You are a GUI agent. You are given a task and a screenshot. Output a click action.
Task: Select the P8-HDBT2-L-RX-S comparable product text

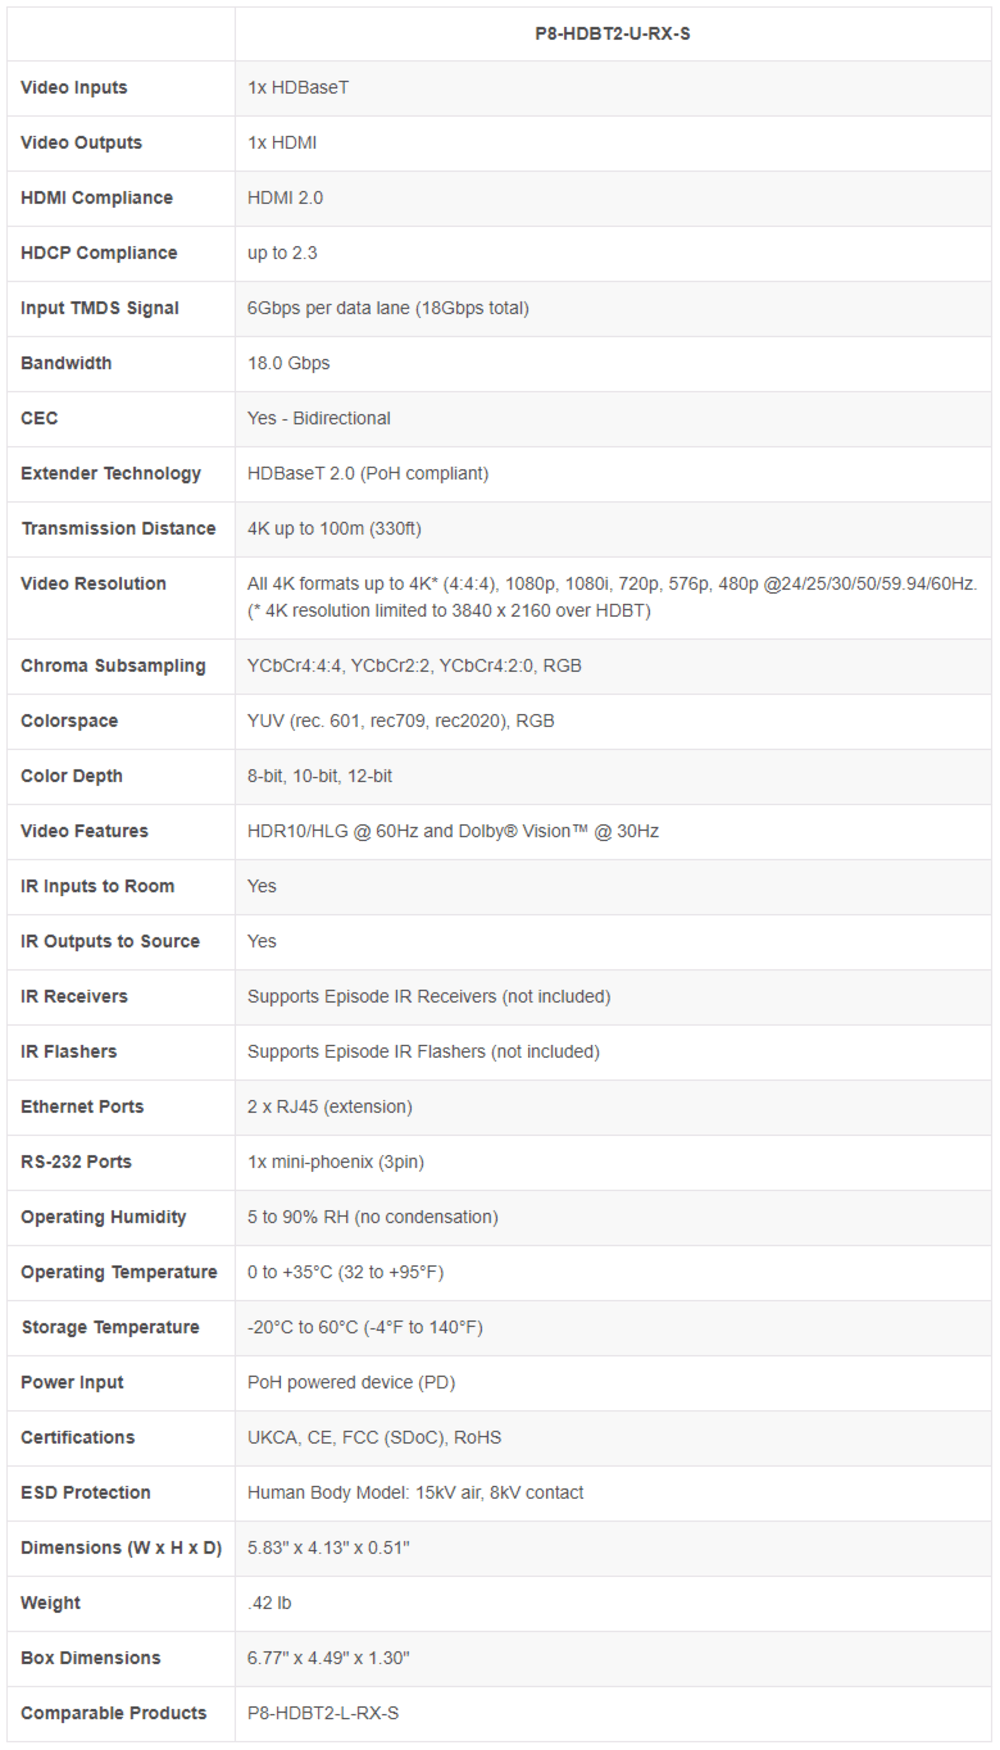click(323, 1713)
